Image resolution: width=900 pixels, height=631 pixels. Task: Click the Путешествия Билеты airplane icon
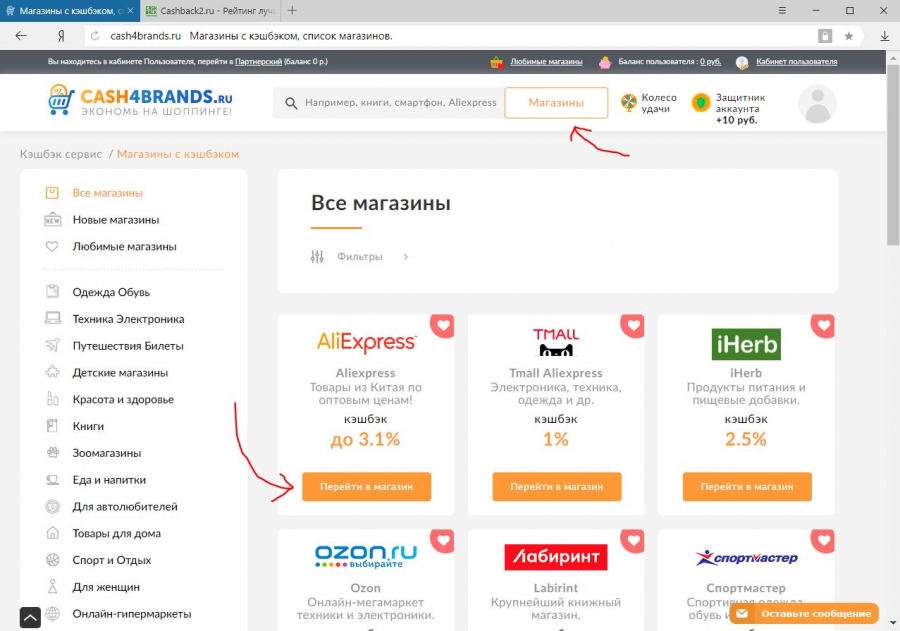(x=52, y=345)
